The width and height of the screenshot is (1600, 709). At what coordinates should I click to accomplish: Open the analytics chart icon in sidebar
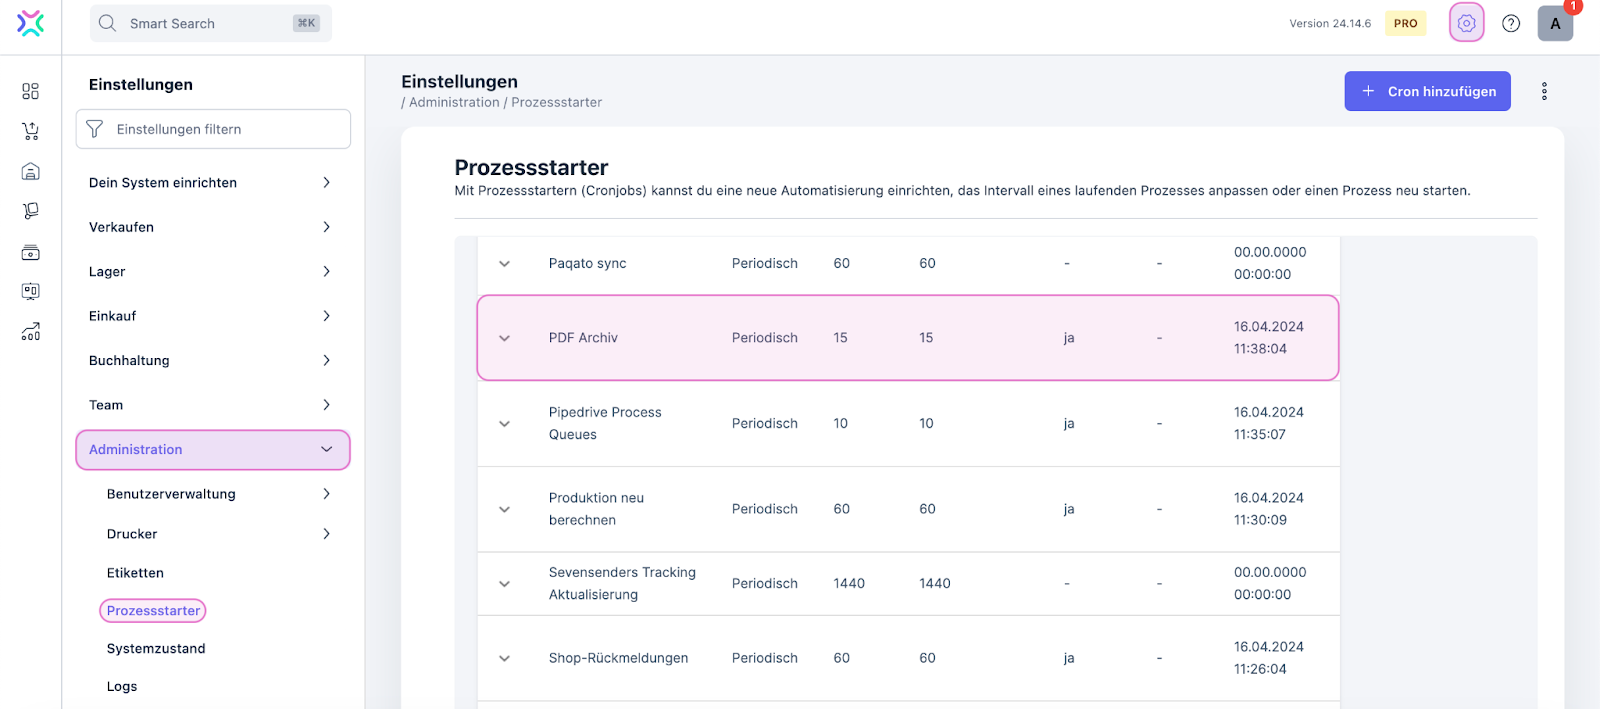point(30,332)
